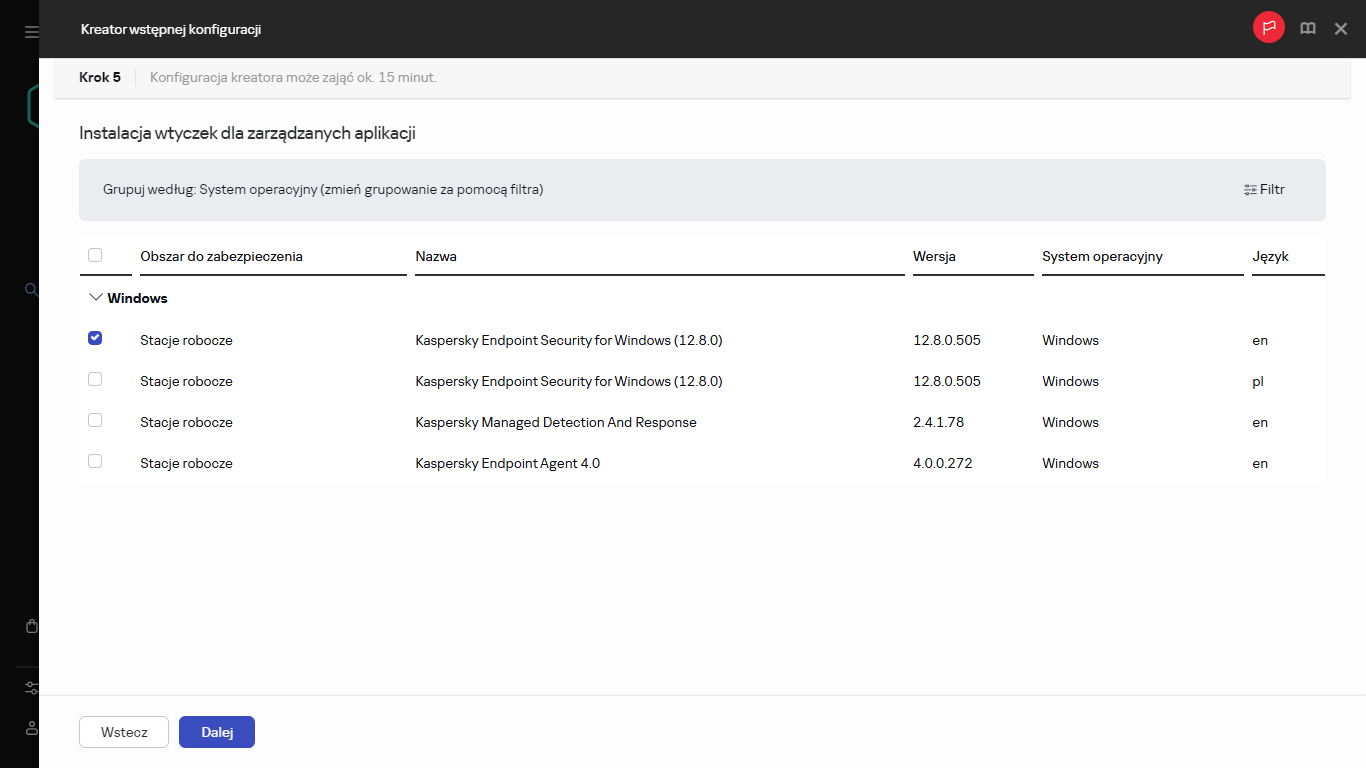This screenshot has width=1366, height=768.
Task: Click the user account icon in sidebar
Action: pos(31,728)
